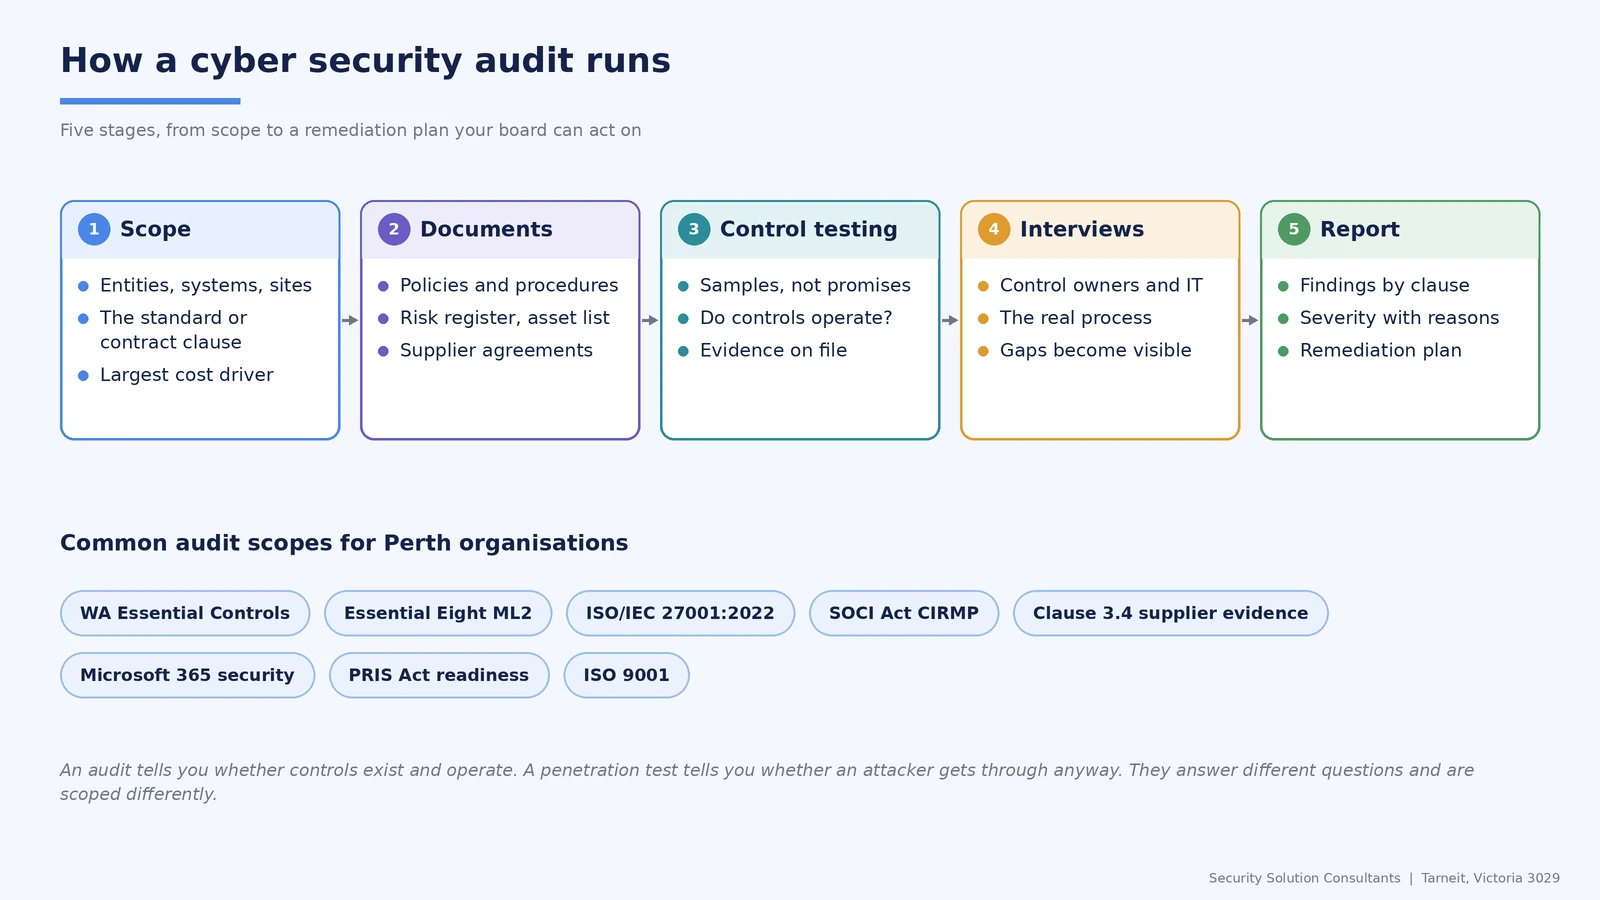Select the Essential Eight ML2 pill

pyautogui.click(x=438, y=613)
